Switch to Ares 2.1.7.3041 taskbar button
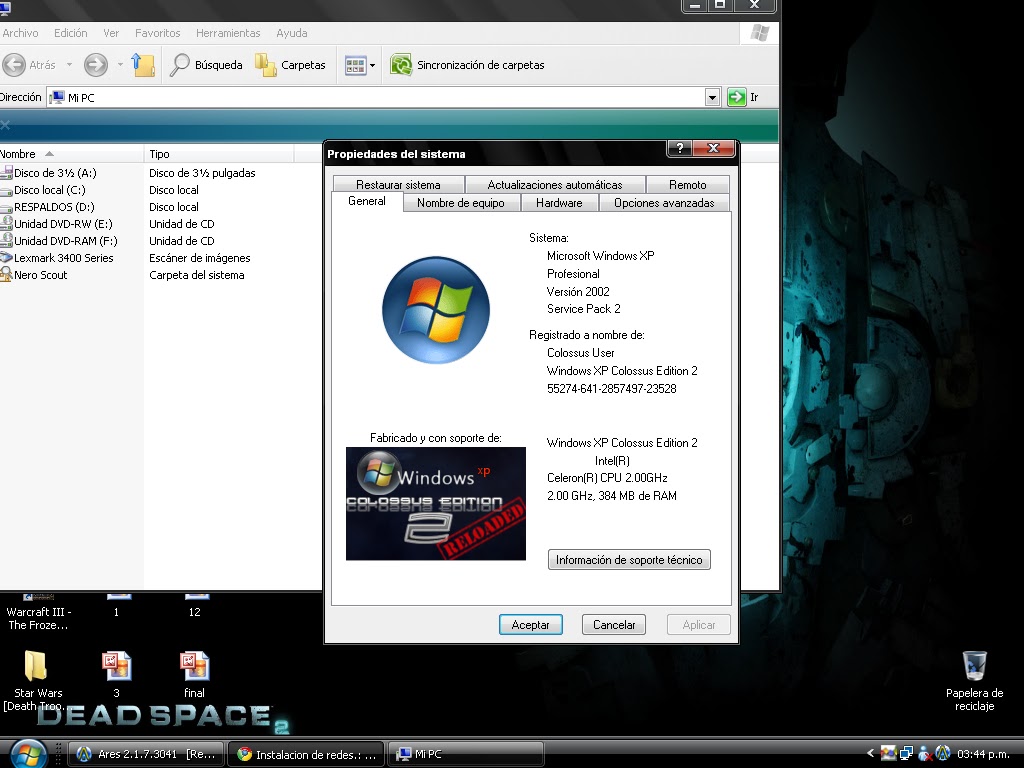This screenshot has width=1024, height=768. click(146, 754)
